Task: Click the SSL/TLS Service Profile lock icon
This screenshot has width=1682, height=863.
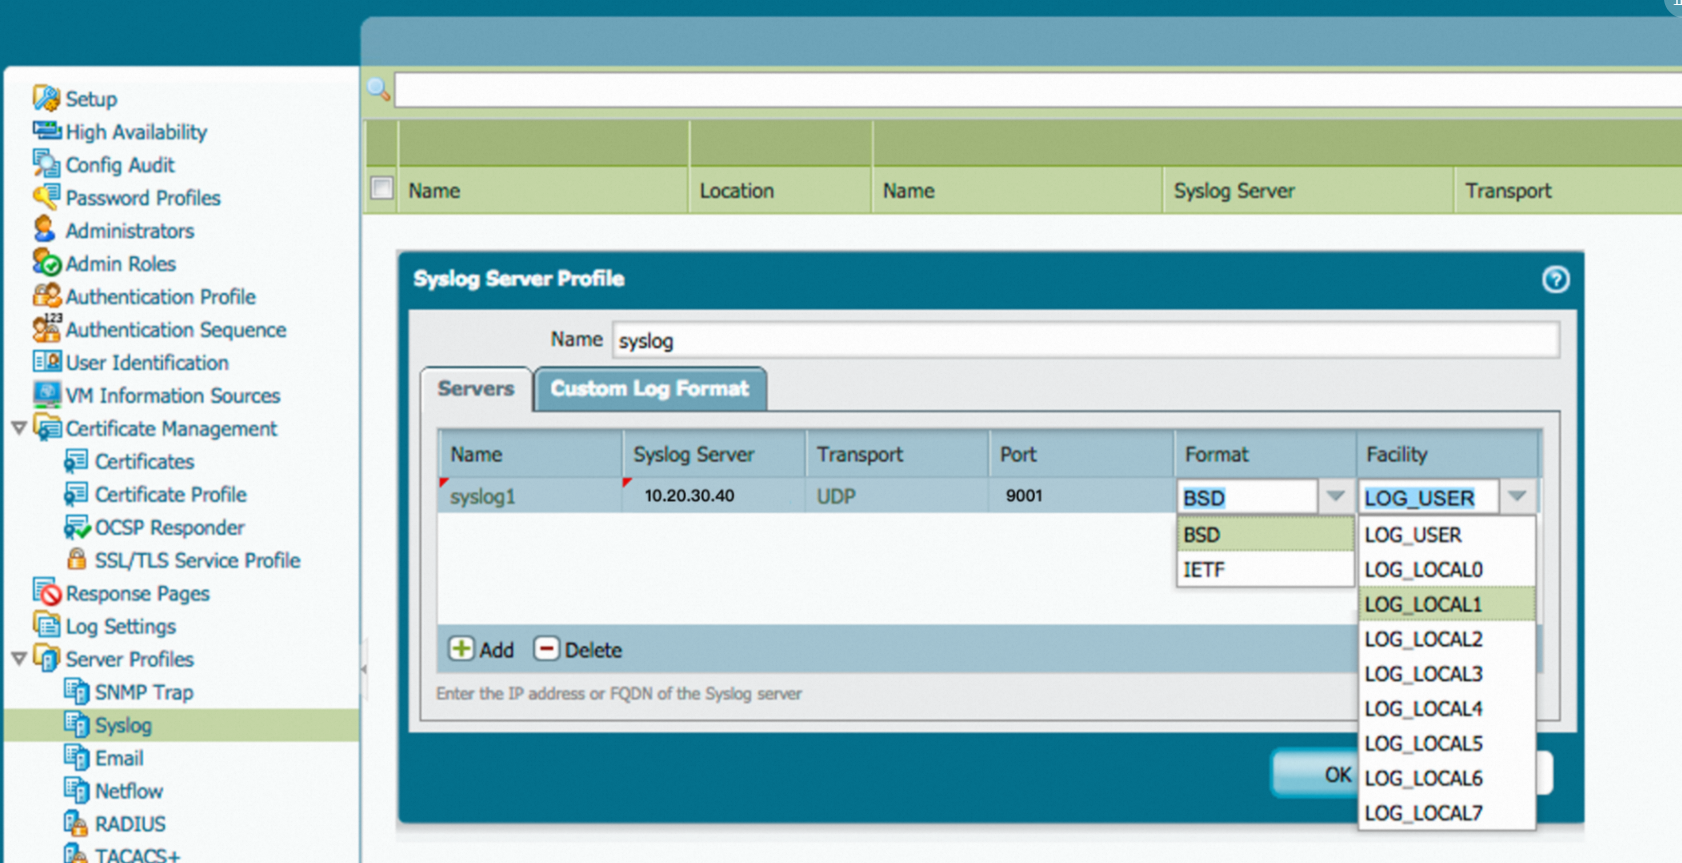Action: (x=76, y=559)
